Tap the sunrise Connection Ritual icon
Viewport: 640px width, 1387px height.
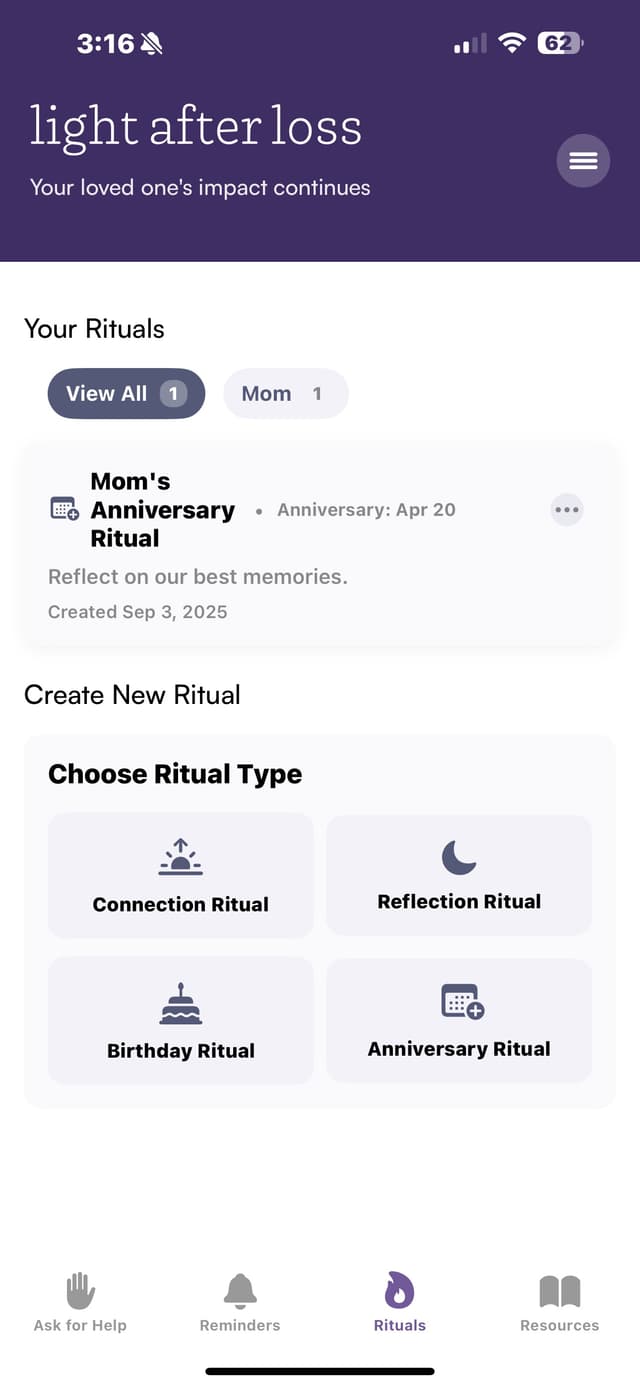[x=181, y=857]
